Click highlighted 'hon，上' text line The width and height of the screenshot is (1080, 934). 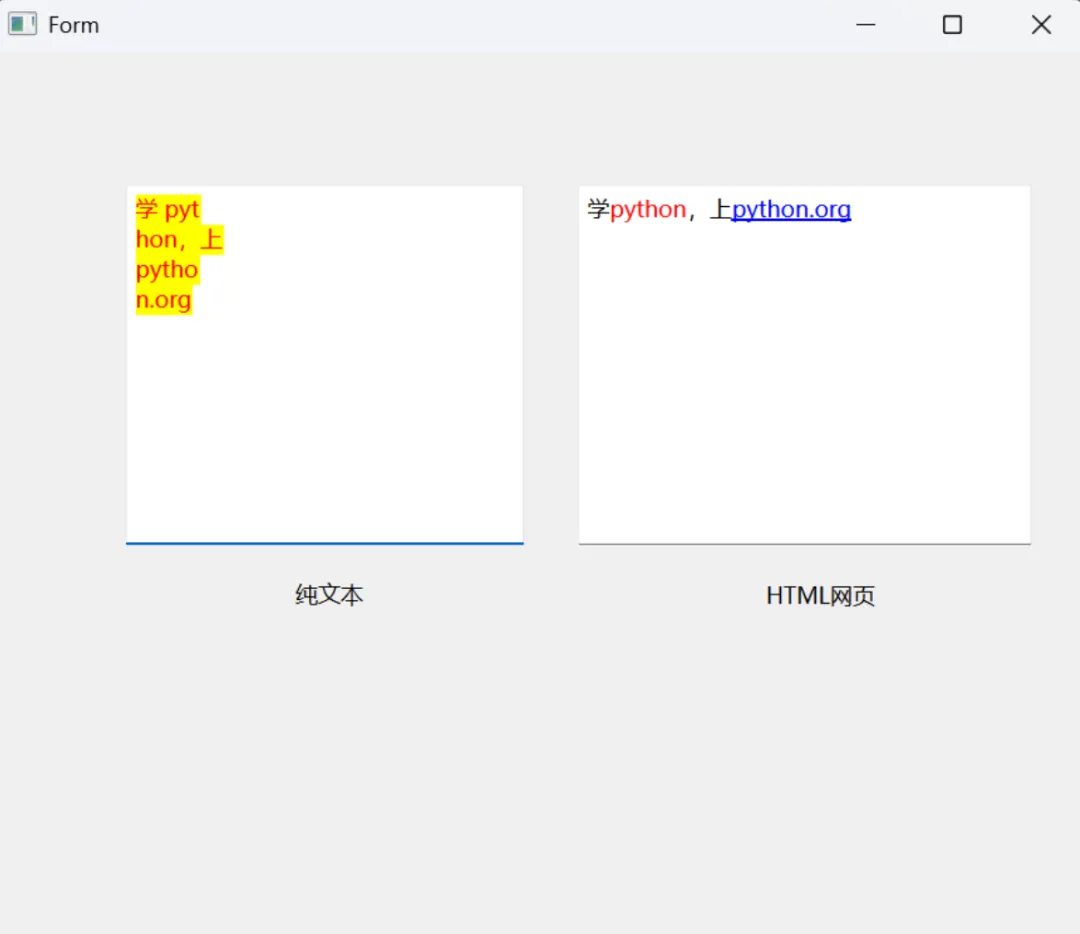pos(179,240)
